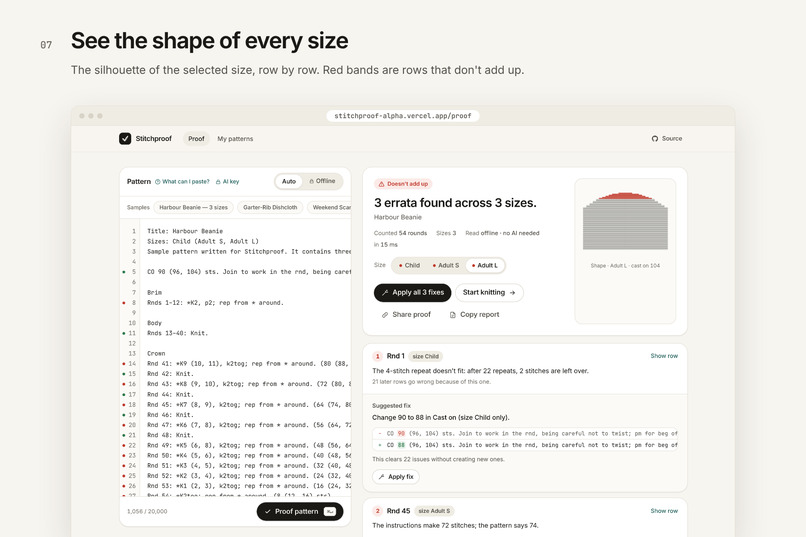Click the GitHub icon next to Source
806x537 pixels.
[654, 139]
